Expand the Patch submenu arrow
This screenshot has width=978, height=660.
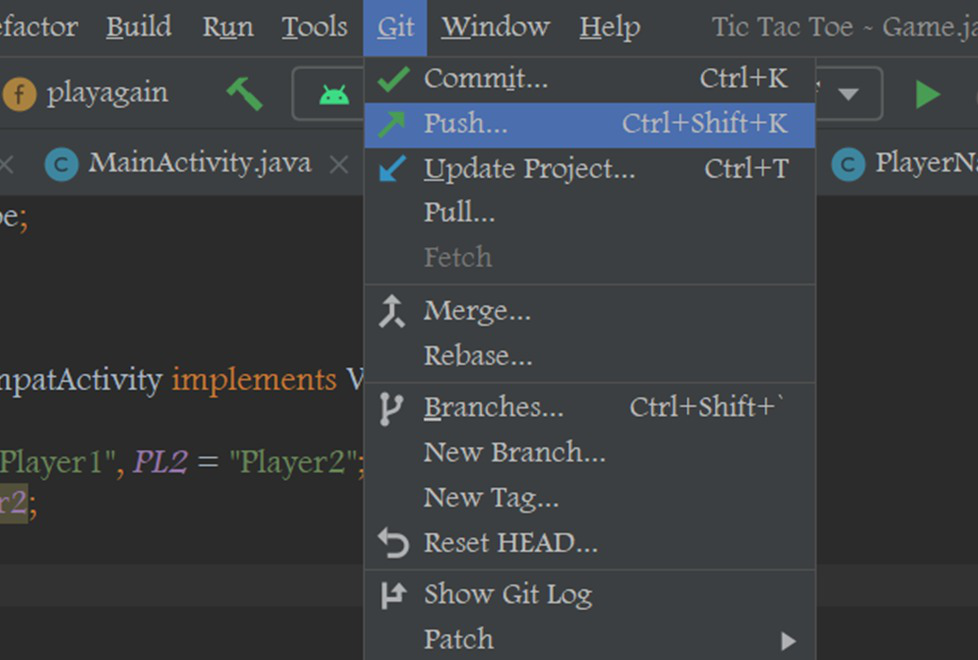pyautogui.click(x=788, y=640)
